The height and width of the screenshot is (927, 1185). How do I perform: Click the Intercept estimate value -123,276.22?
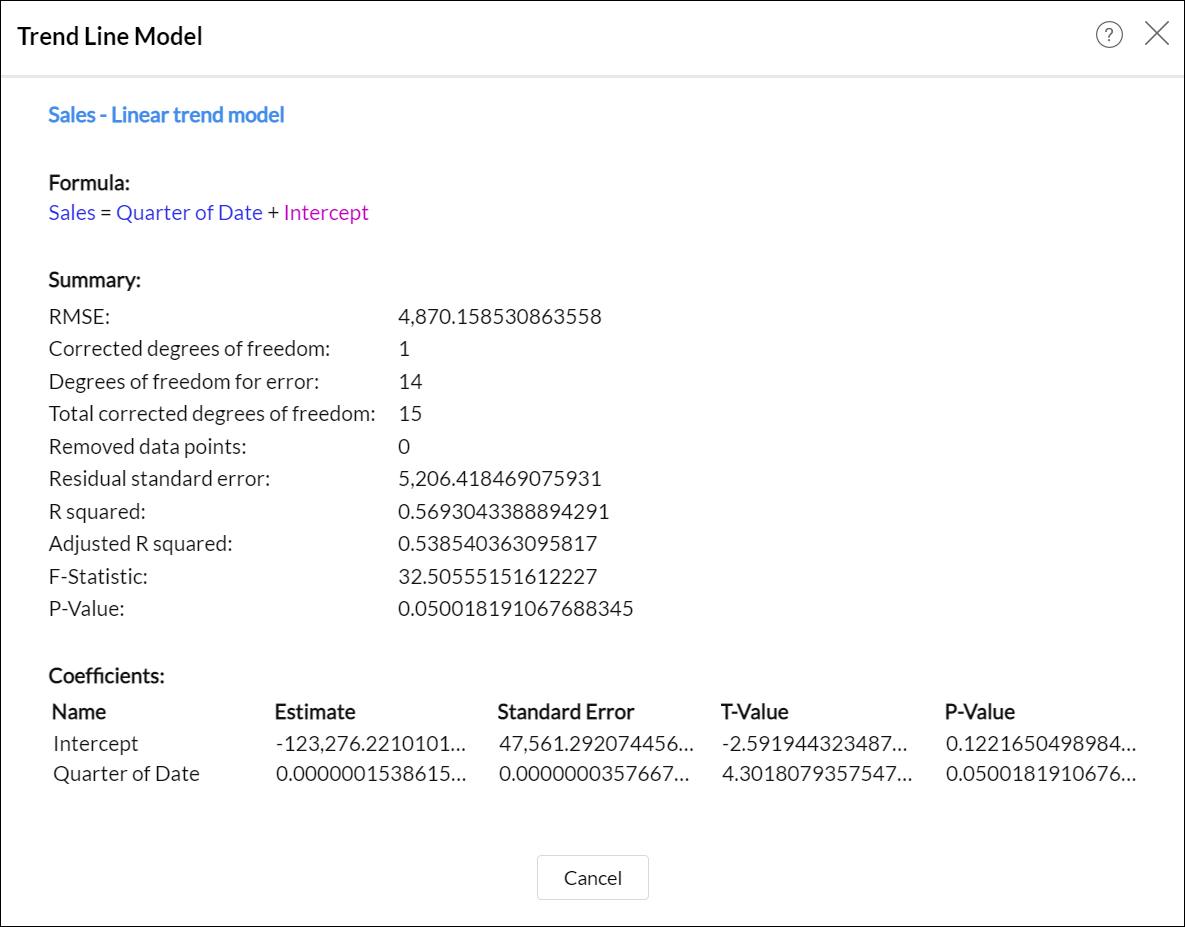370,744
